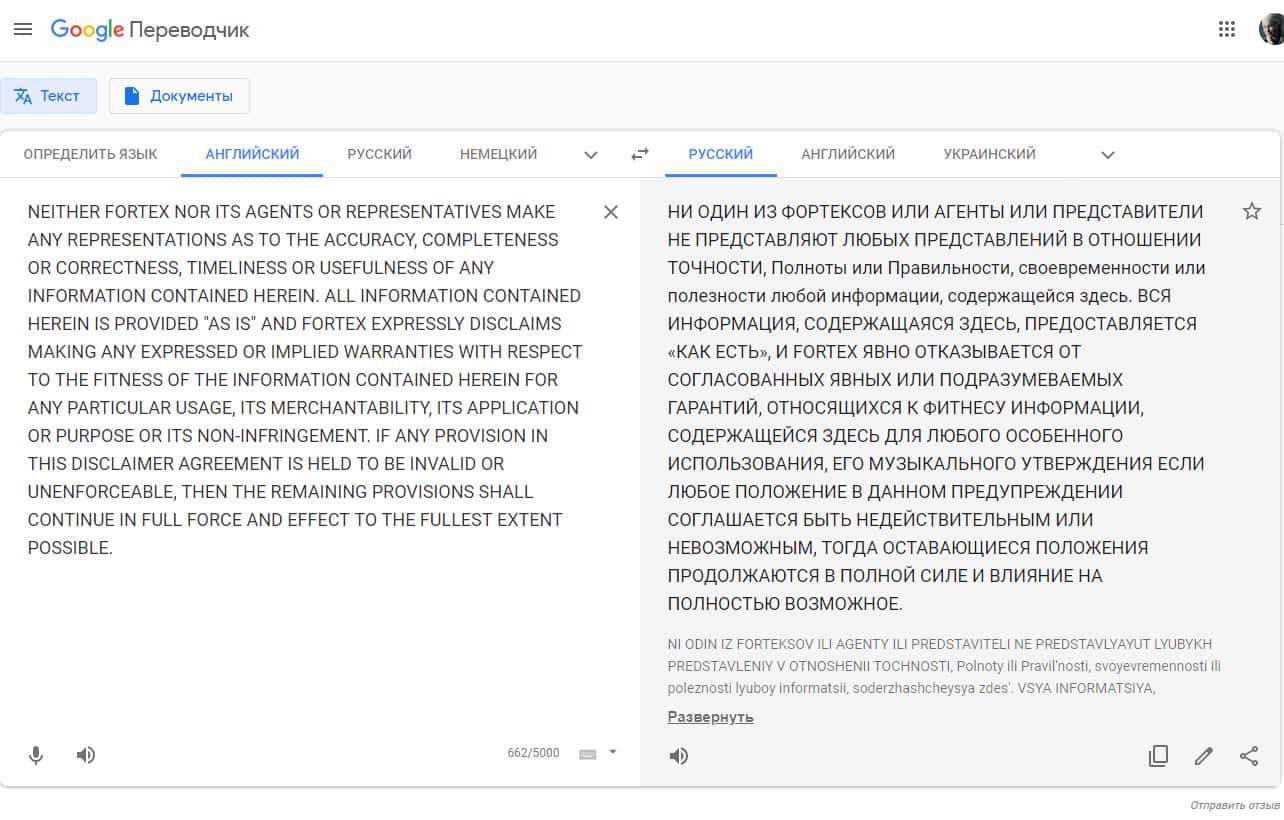Open the main hamburger menu
Image resolution: width=1284 pixels, height=820 pixels.
pos(23,30)
